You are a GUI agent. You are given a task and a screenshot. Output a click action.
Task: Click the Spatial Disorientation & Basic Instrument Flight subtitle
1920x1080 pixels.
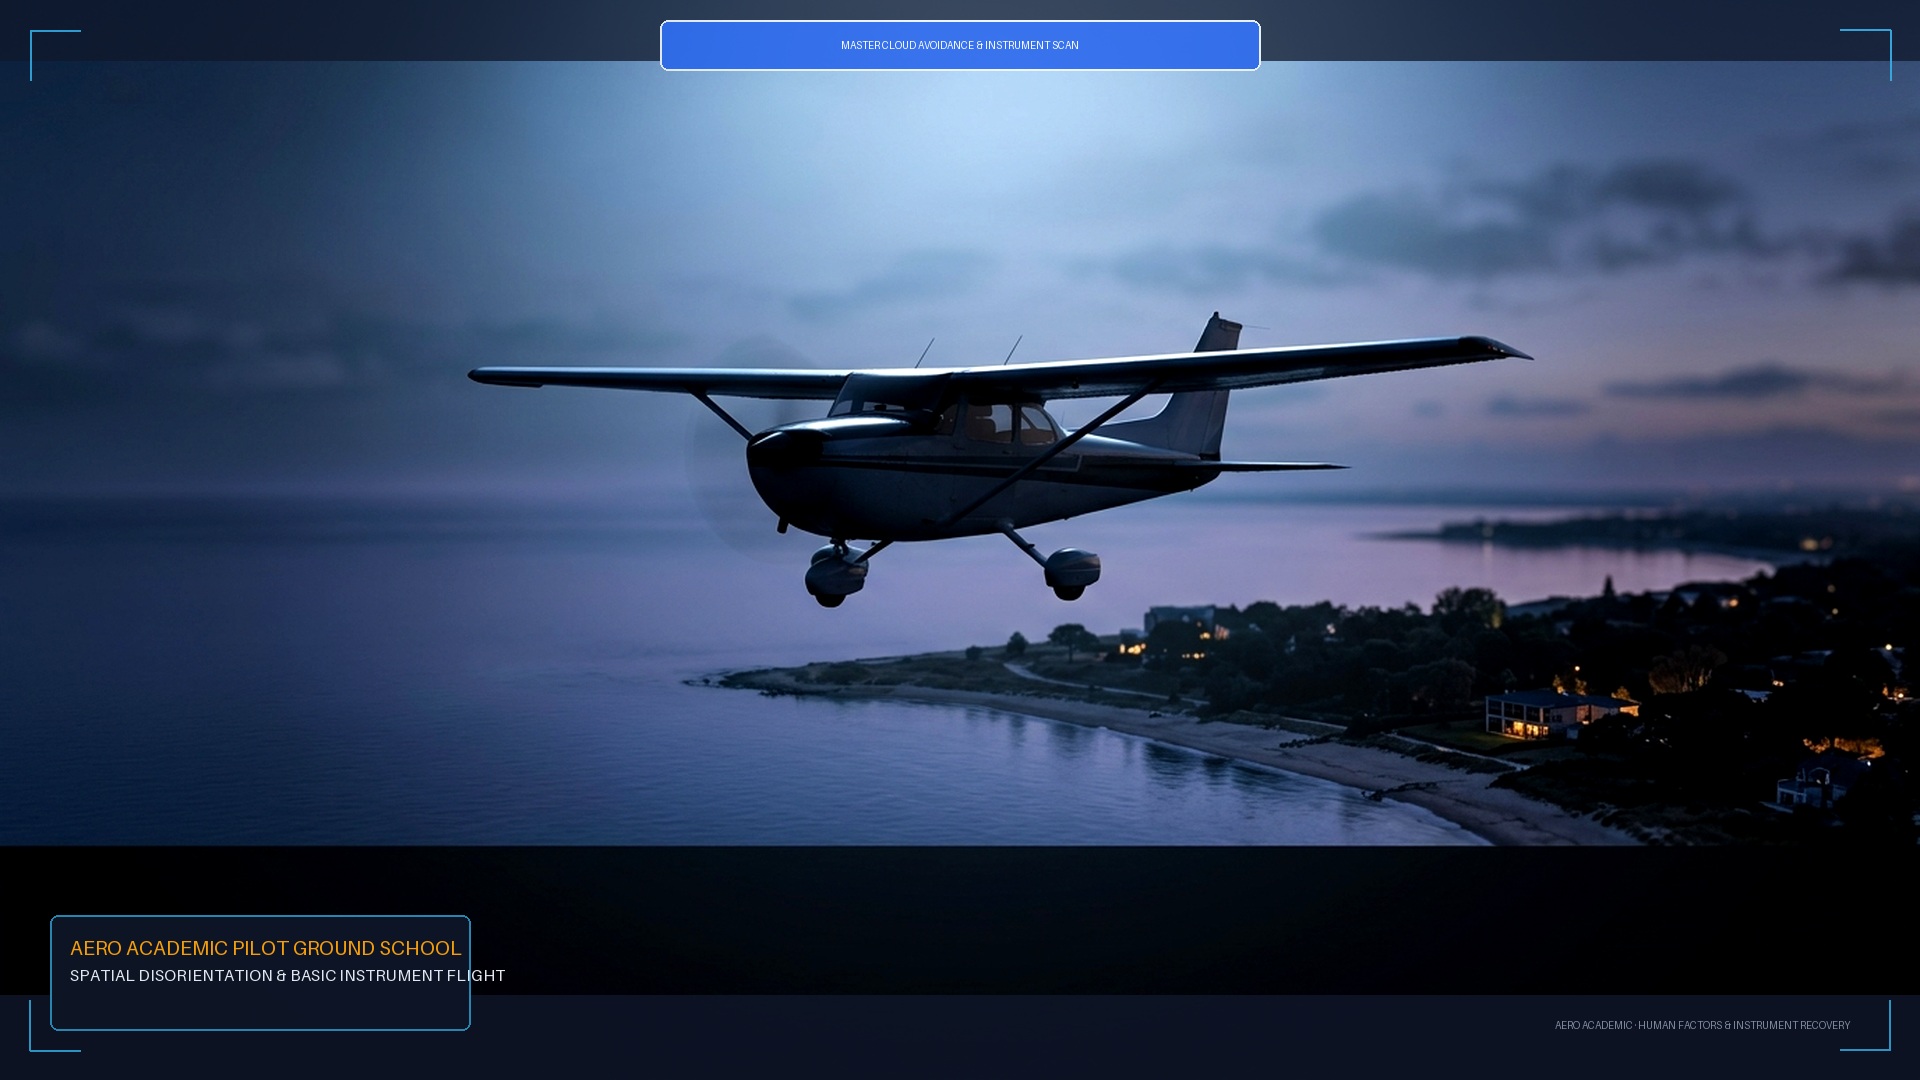288,976
